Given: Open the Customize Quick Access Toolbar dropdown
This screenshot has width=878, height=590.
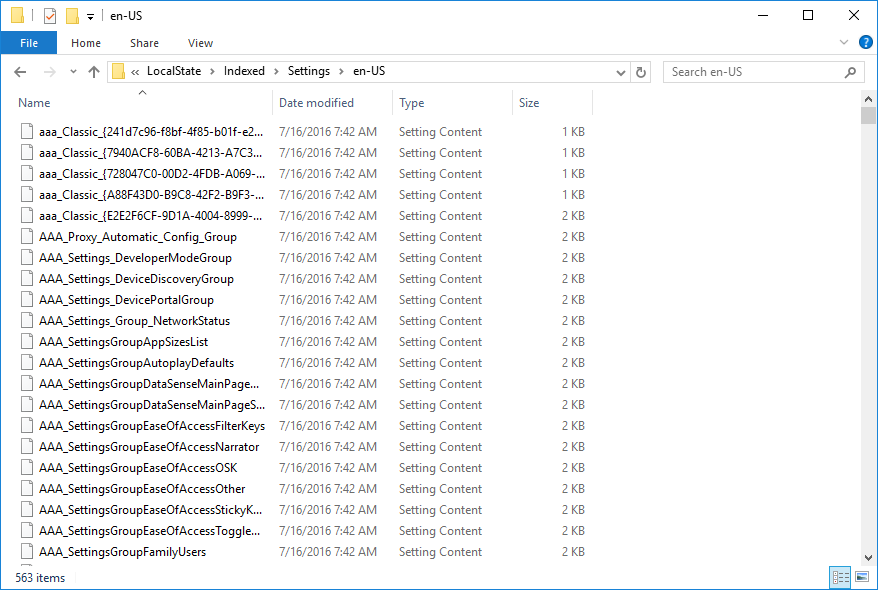Looking at the screenshot, I should pyautogui.click(x=90, y=17).
